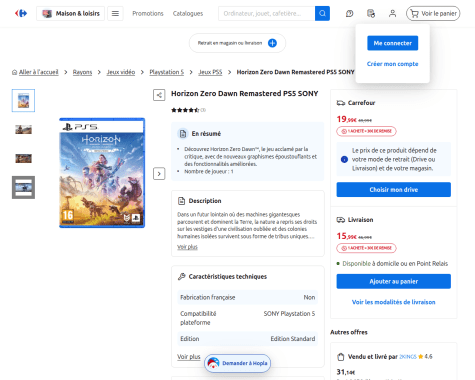Click the home icon in breadcrumb
The height and width of the screenshot is (380, 475).
[x=14, y=72]
